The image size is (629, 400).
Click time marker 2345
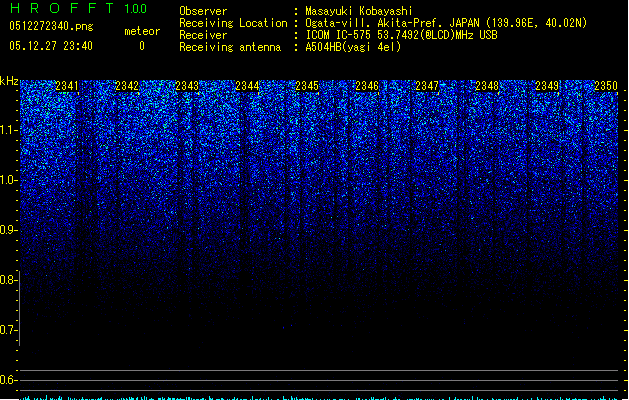[x=307, y=86]
